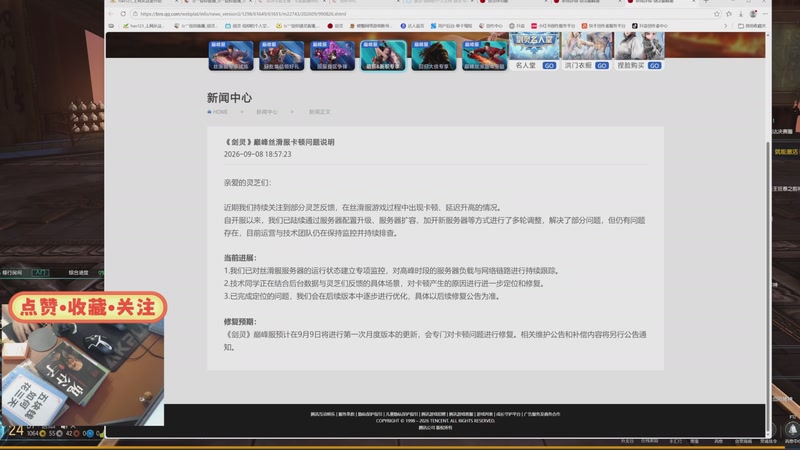Screen dimensions: 800x450
Task: Expand the bookmarks overflow chevron
Action: click(x=726, y=26)
